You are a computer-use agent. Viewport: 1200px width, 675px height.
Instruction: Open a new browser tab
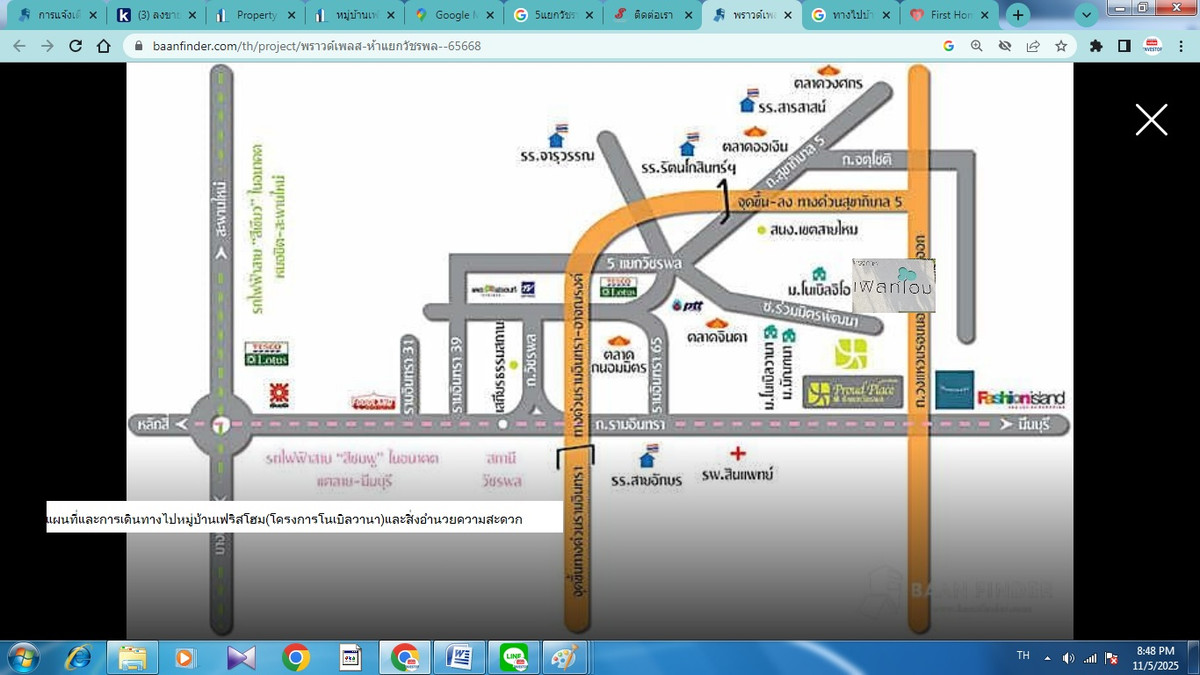[1018, 15]
